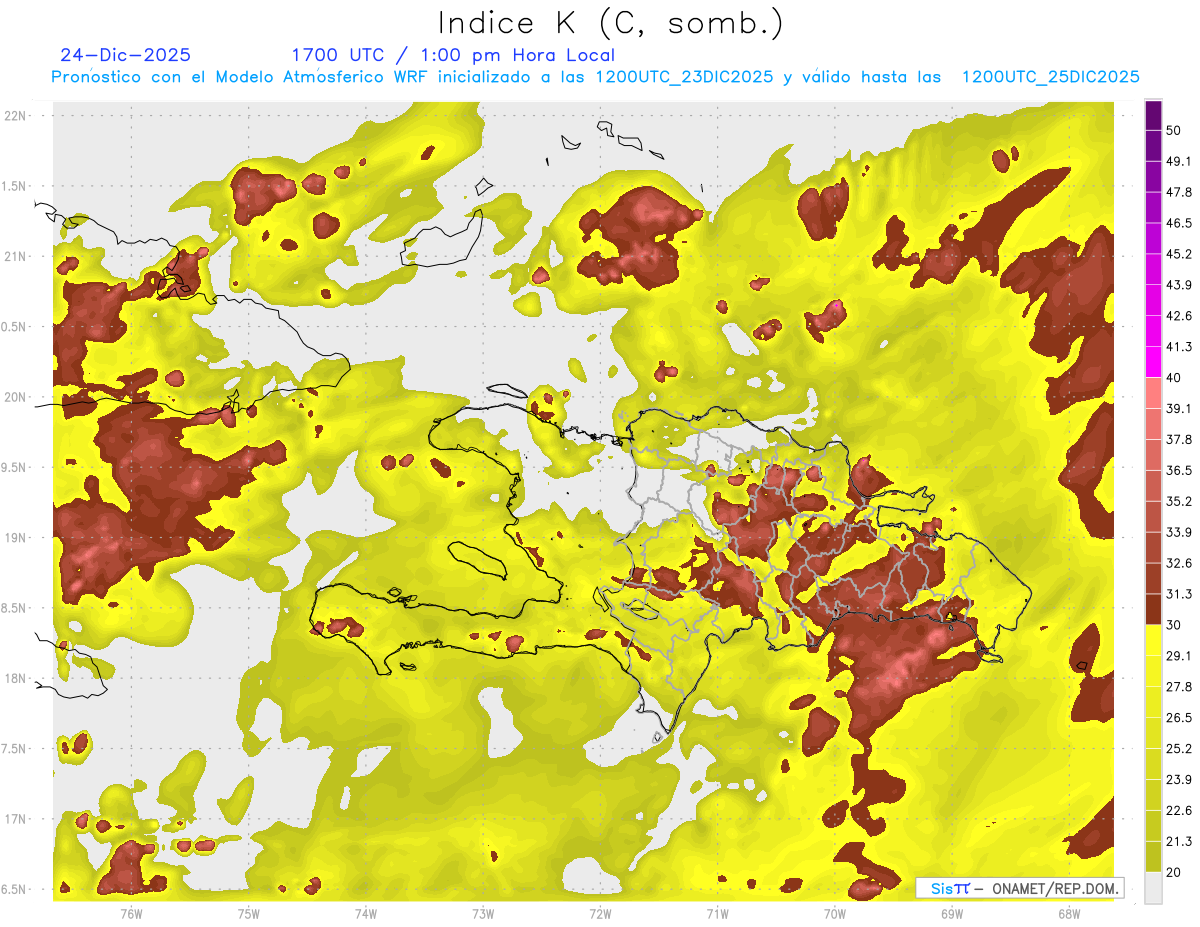Pick the legend value '30'
Viewport: 1200px width, 927px height.
pyautogui.click(x=1175, y=625)
